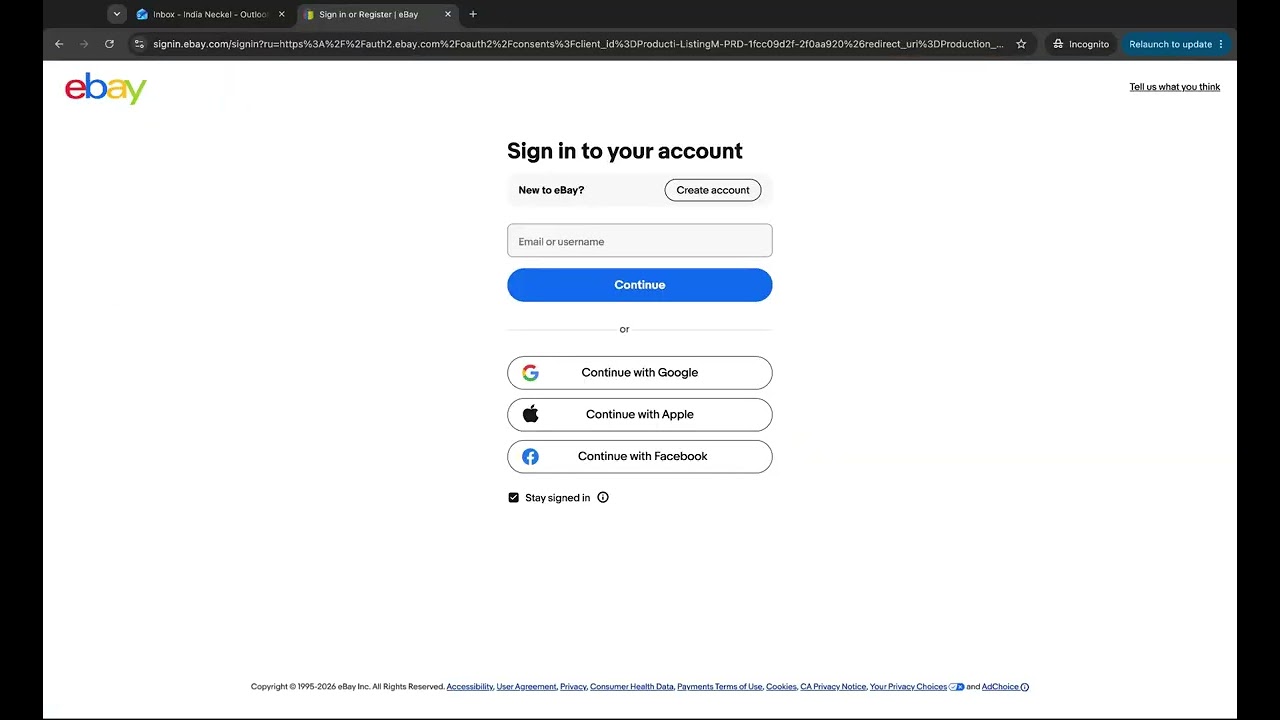Click the AdChoice info icon
Screen dimensions: 1280x720
(1024, 687)
